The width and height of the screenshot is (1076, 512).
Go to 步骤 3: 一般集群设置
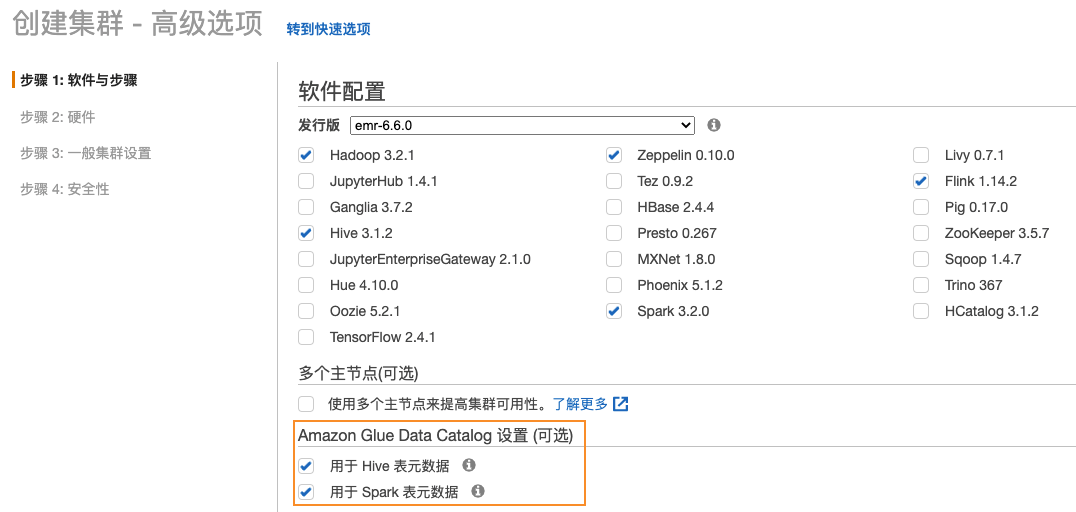click(85, 153)
